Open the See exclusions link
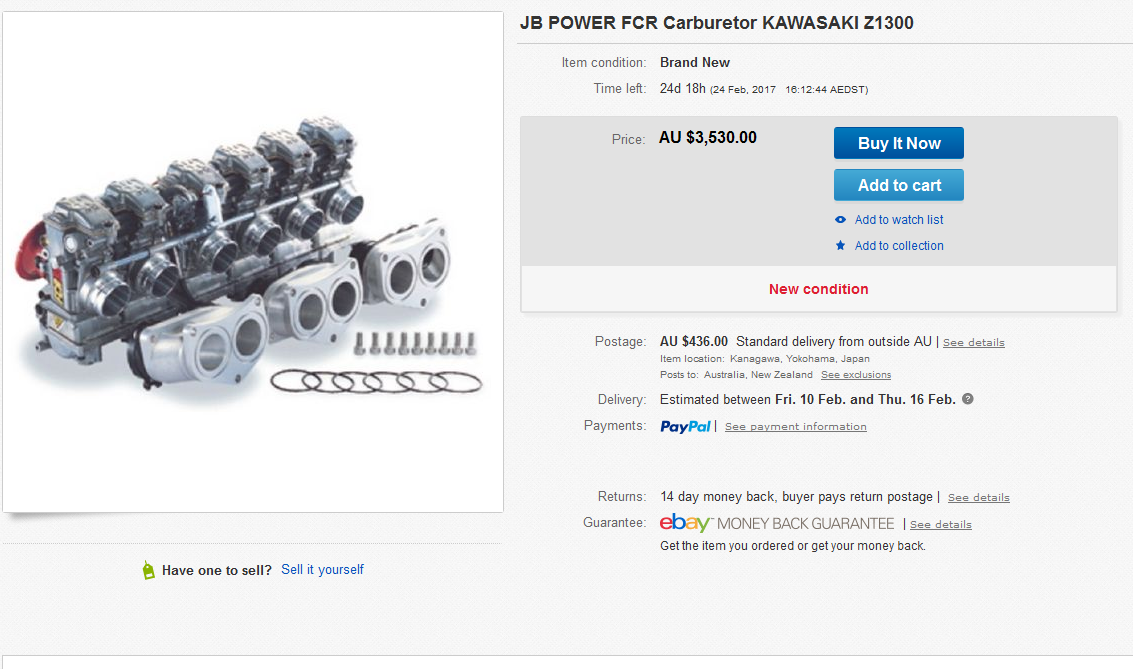The image size is (1133, 669). (855, 375)
